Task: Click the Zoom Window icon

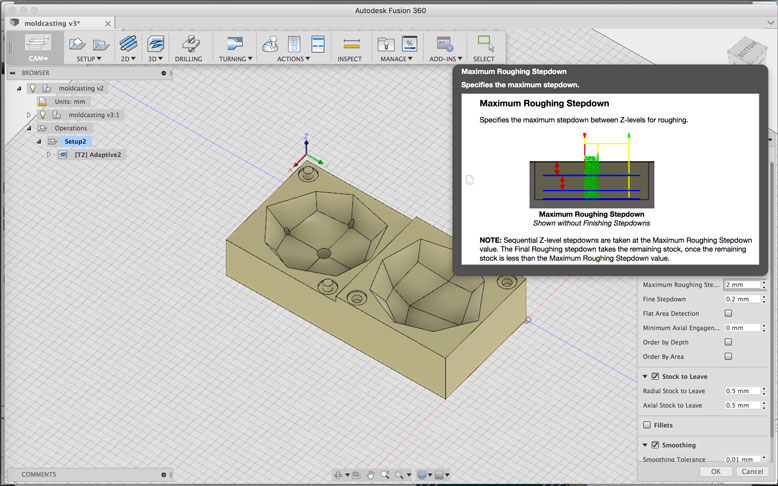Action: (399, 475)
